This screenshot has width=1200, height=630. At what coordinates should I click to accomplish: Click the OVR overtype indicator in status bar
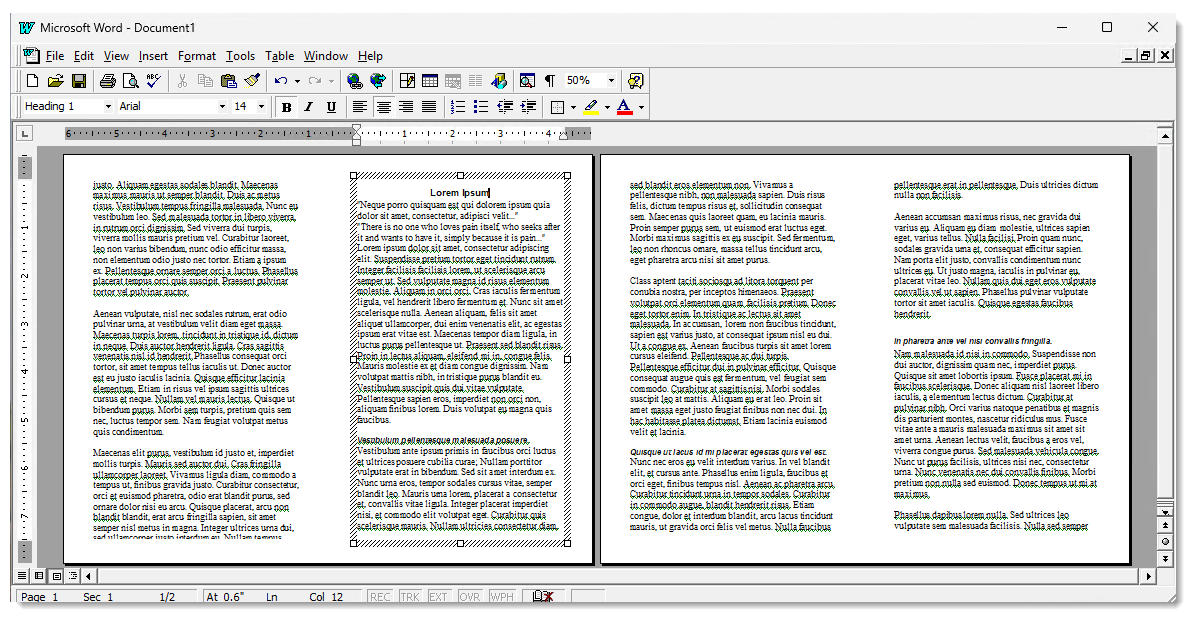tap(470, 597)
